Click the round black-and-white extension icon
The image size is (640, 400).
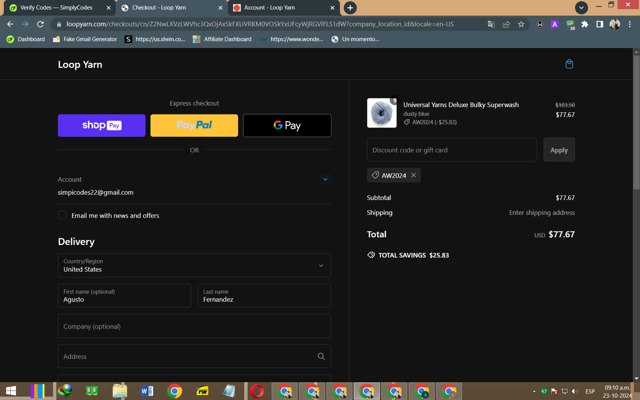tap(540, 24)
